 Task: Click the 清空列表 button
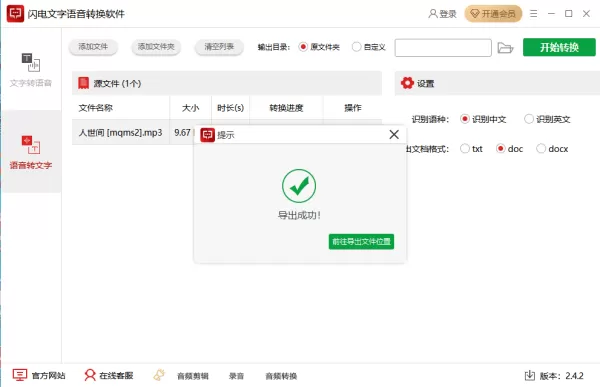(x=219, y=47)
